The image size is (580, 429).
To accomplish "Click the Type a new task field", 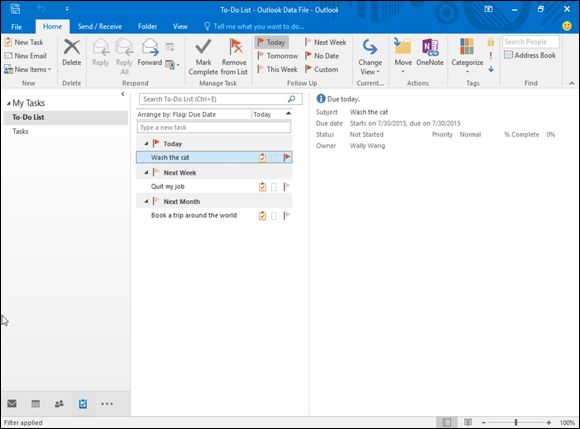I will tap(214, 127).
